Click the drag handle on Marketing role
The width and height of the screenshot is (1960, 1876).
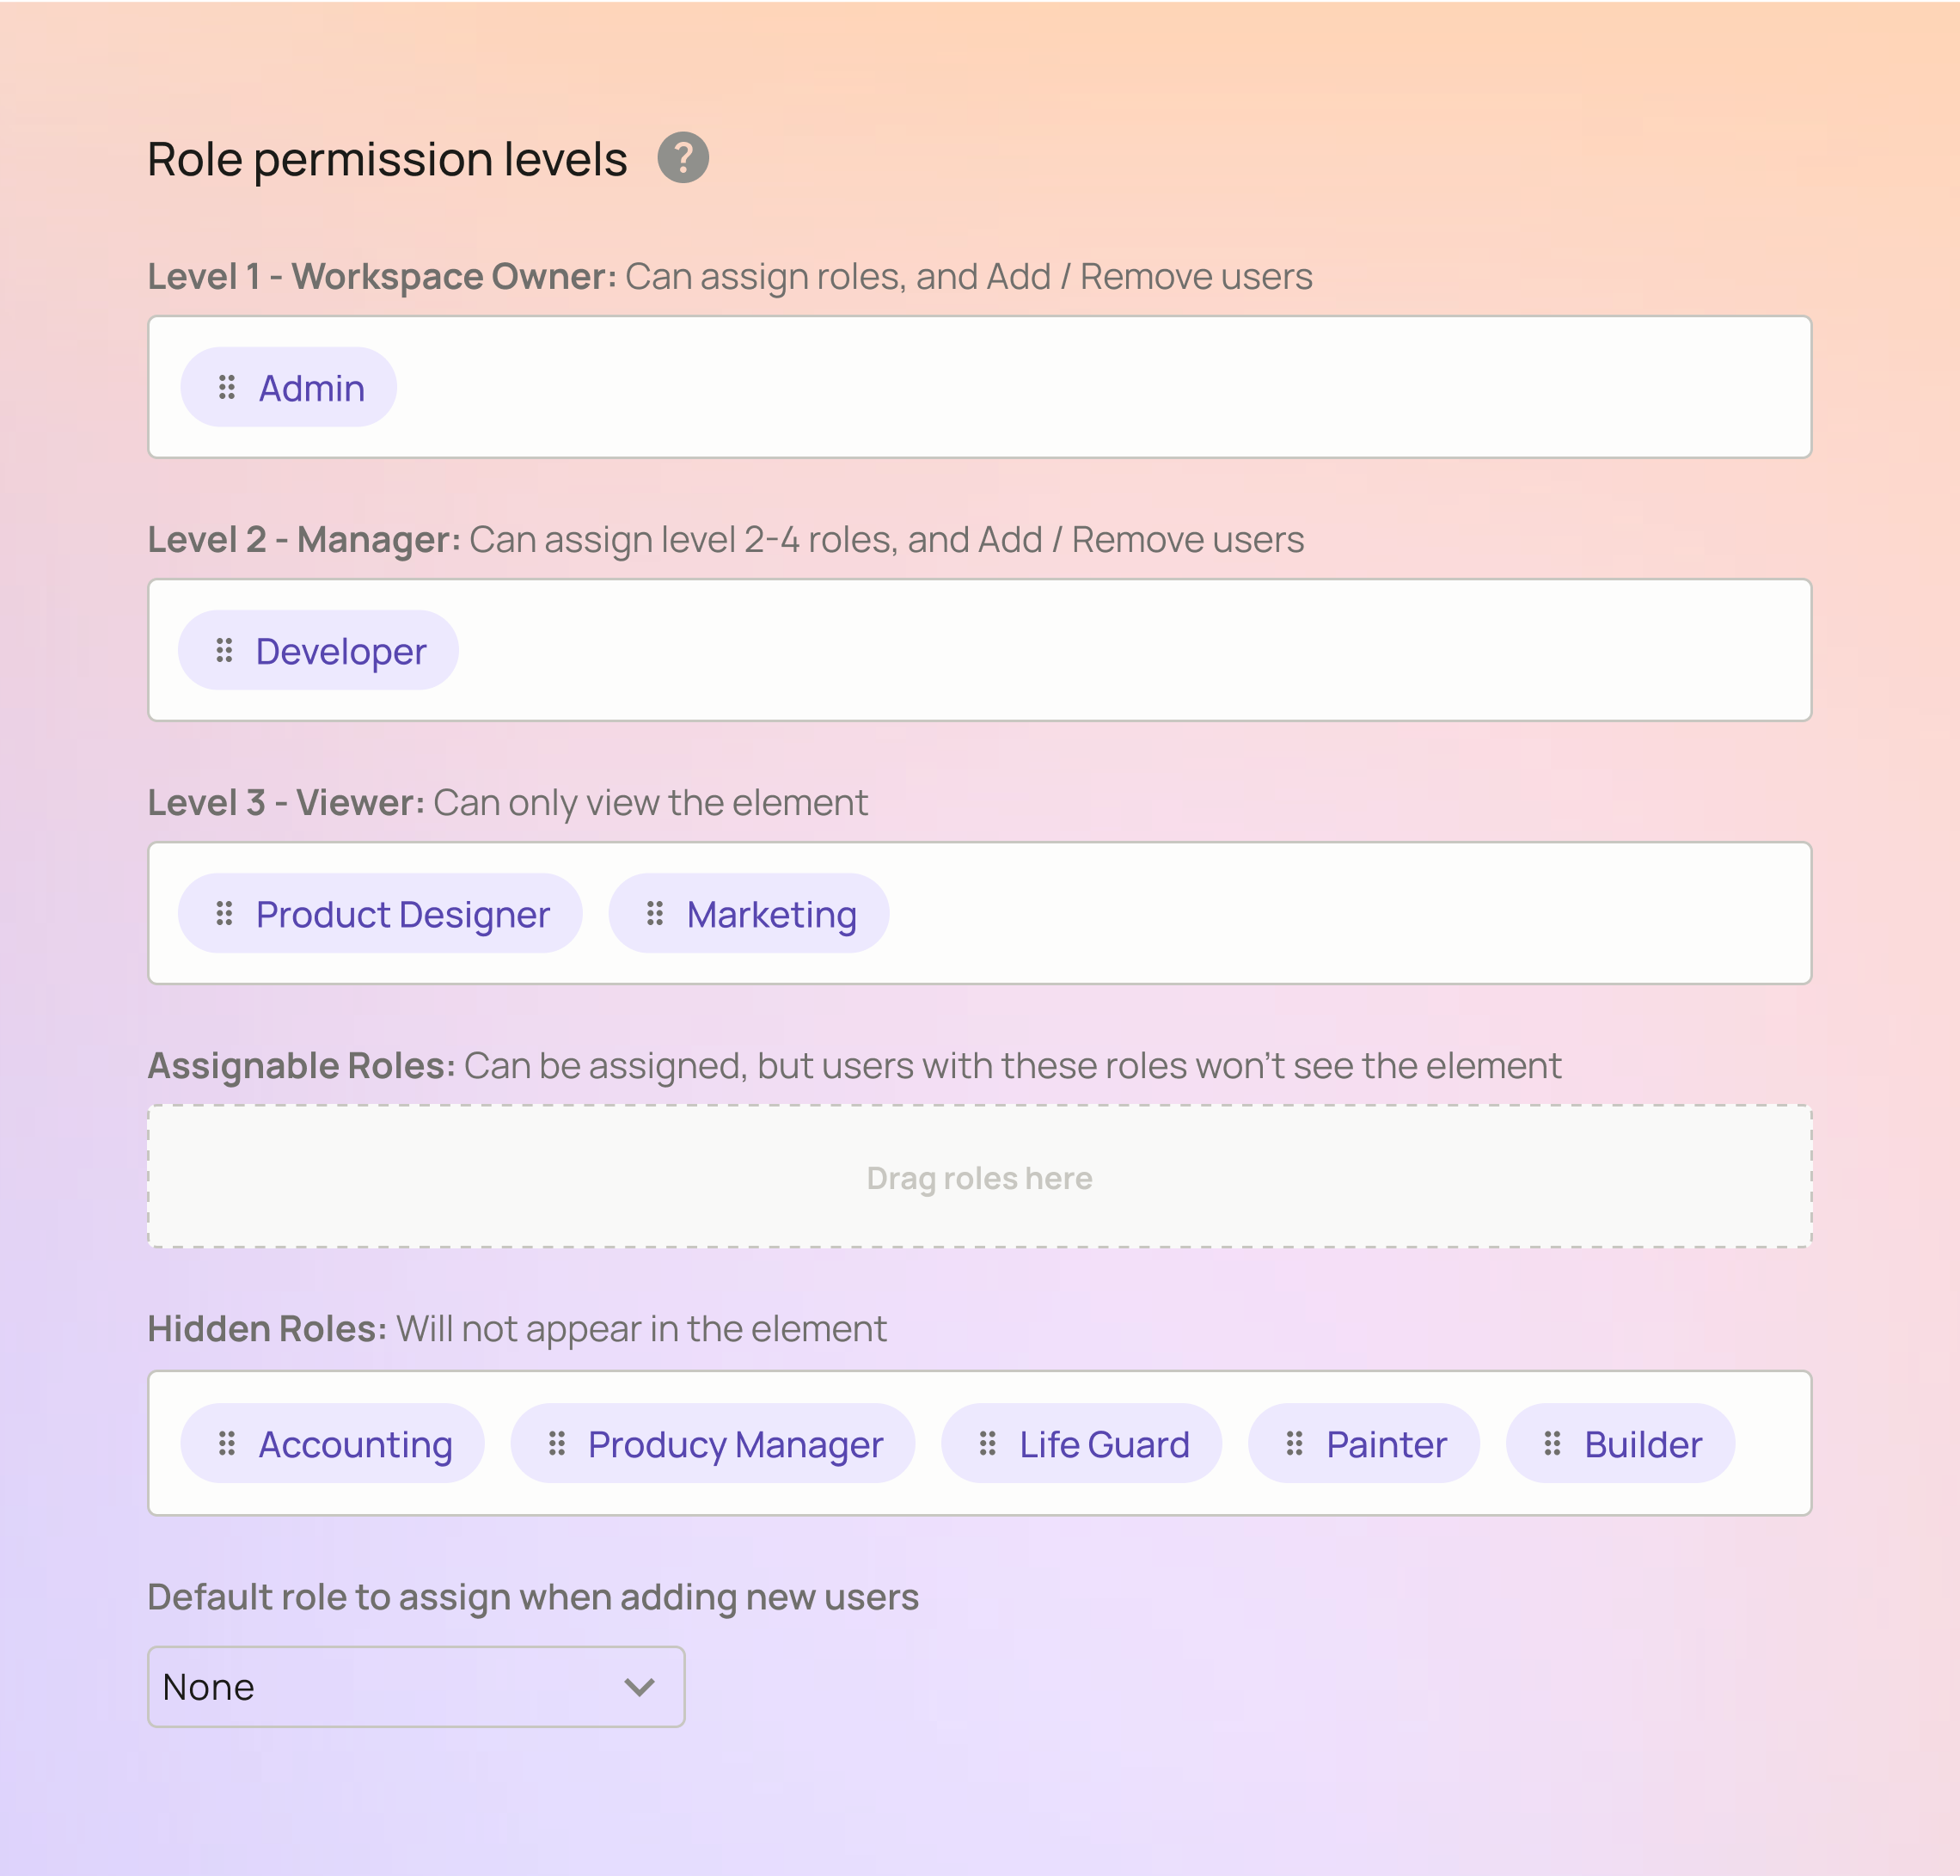[654, 914]
